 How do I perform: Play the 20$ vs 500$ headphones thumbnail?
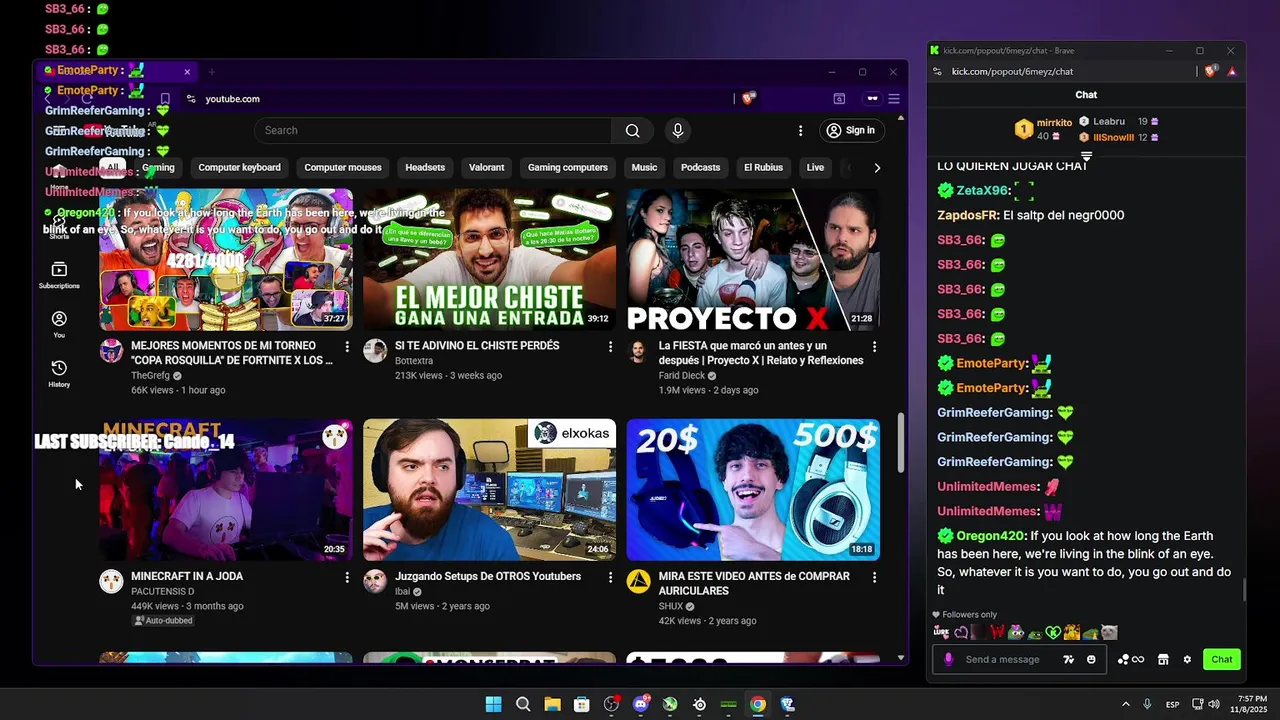coord(753,490)
